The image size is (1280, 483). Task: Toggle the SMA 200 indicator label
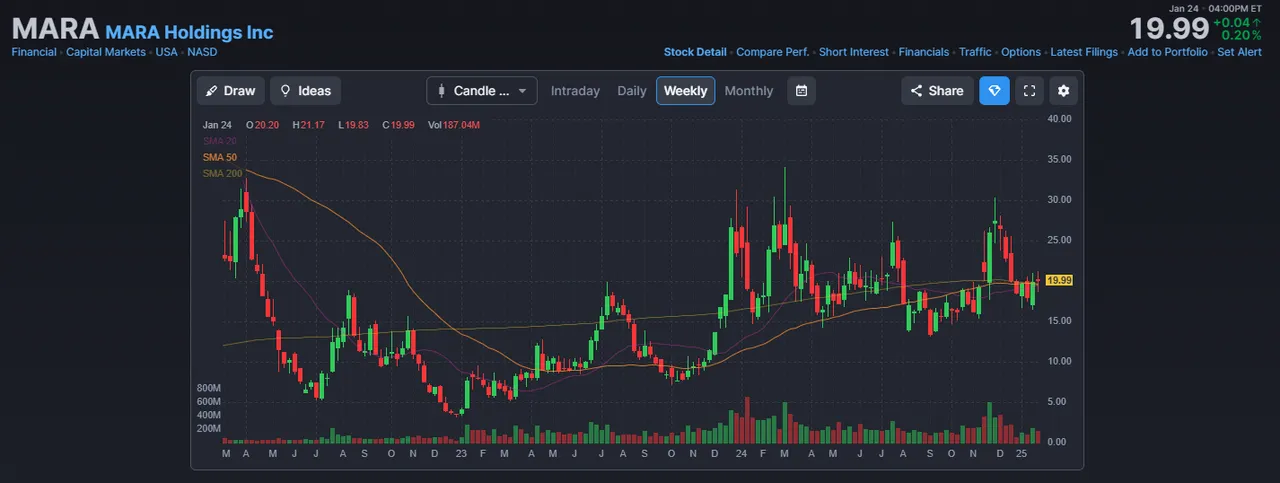click(222, 173)
